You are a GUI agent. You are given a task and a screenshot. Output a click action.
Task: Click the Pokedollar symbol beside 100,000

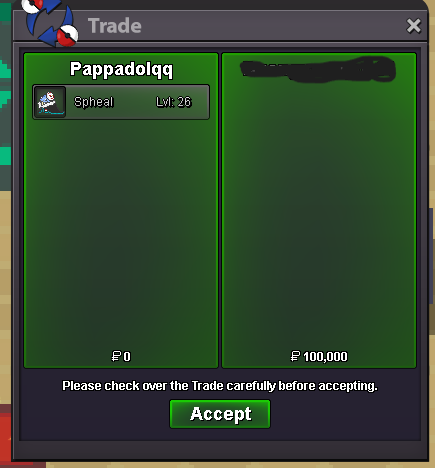[x=295, y=356]
